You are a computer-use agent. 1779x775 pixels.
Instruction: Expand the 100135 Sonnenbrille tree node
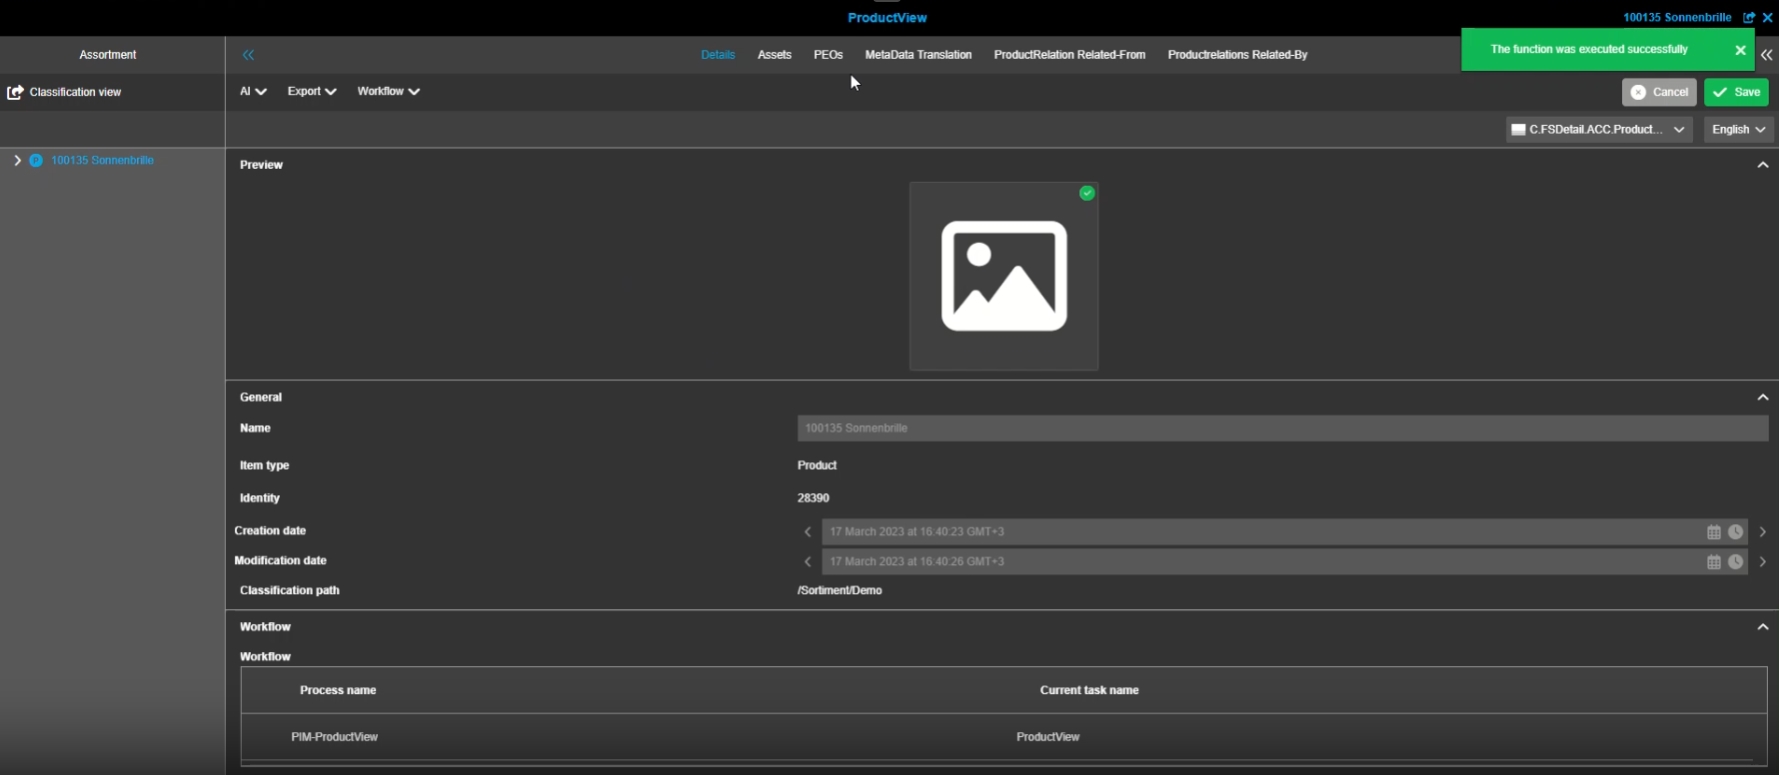17,160
